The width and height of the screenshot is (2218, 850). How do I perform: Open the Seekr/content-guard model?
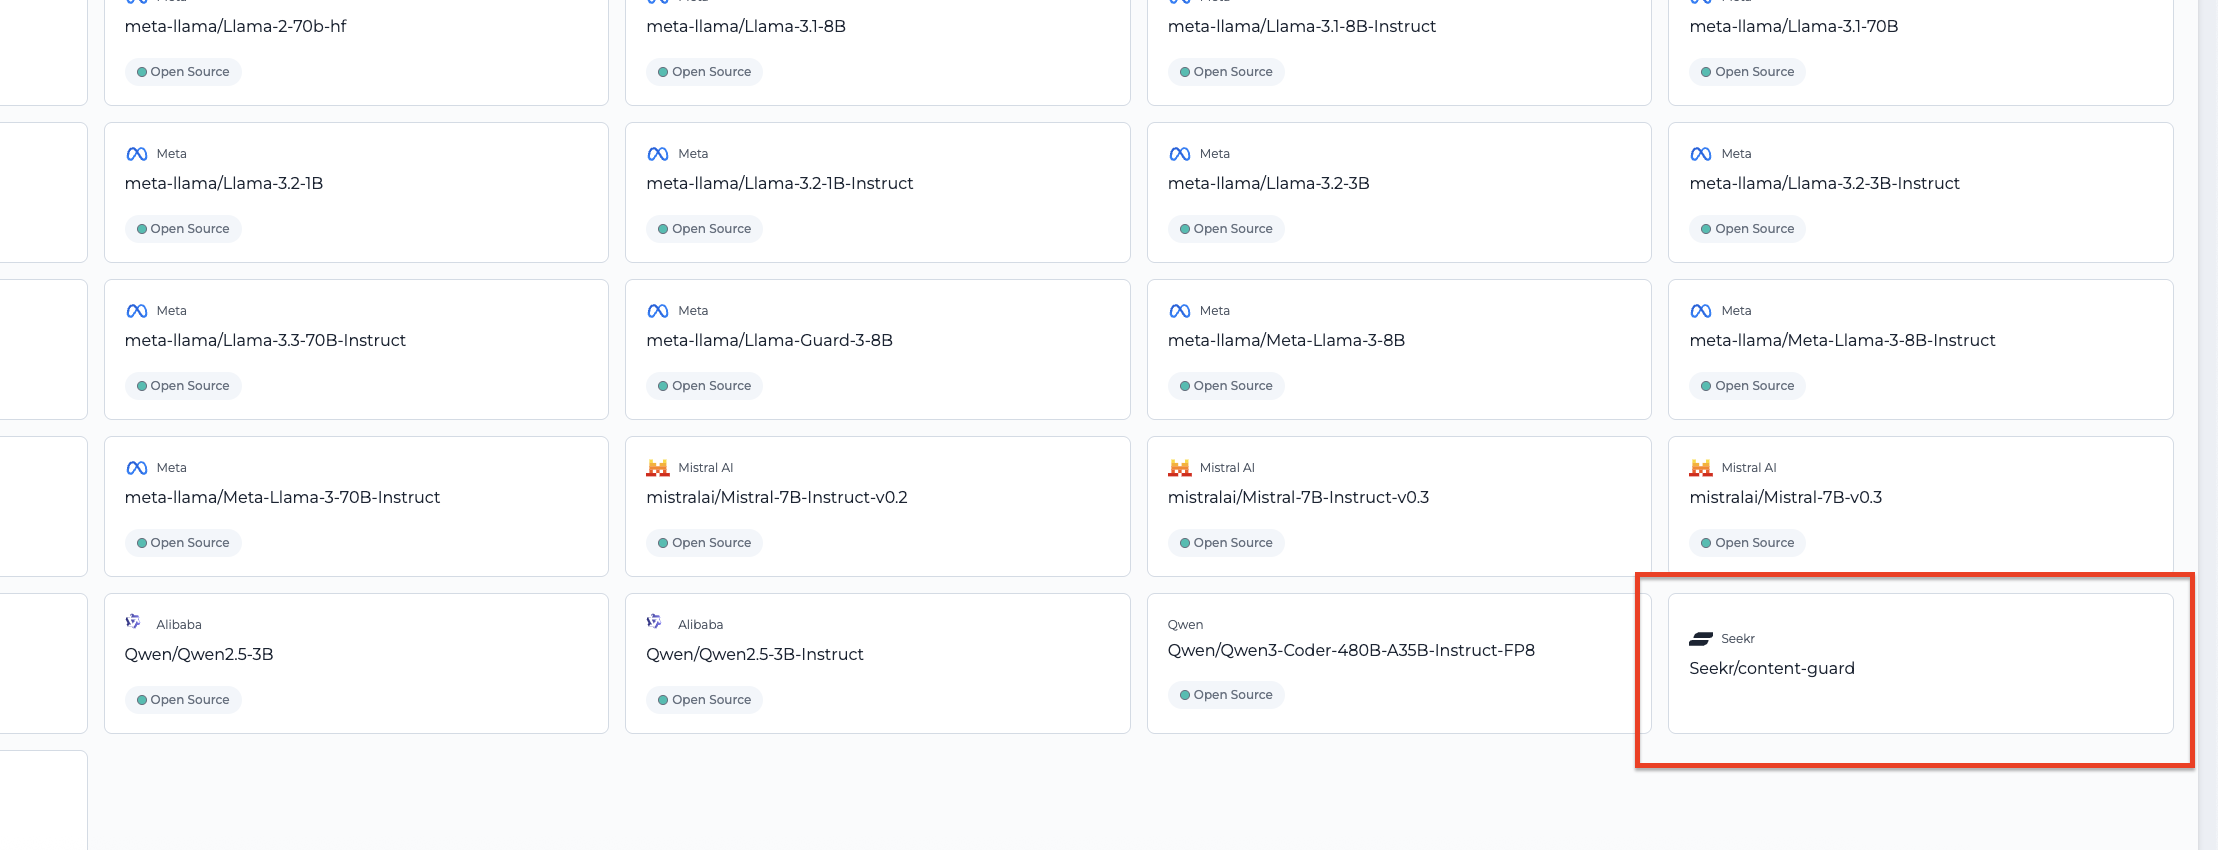1920,663
